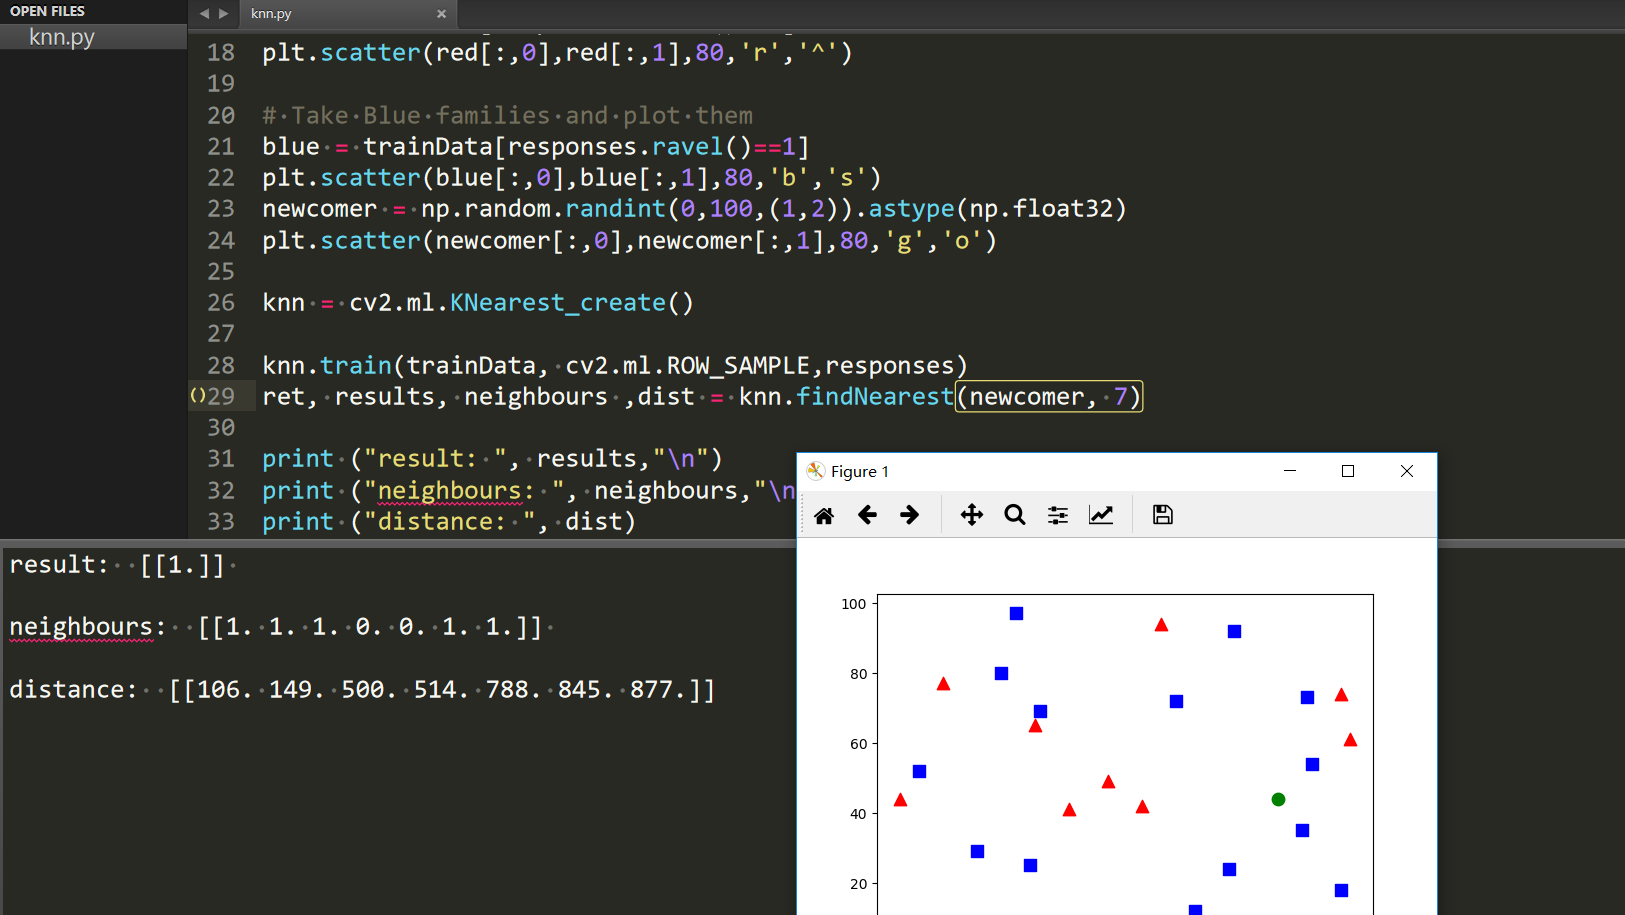Switch to previous tab with left arrow
The height and width of the screenshot is (915, 1625).
[x=204, y=14]
